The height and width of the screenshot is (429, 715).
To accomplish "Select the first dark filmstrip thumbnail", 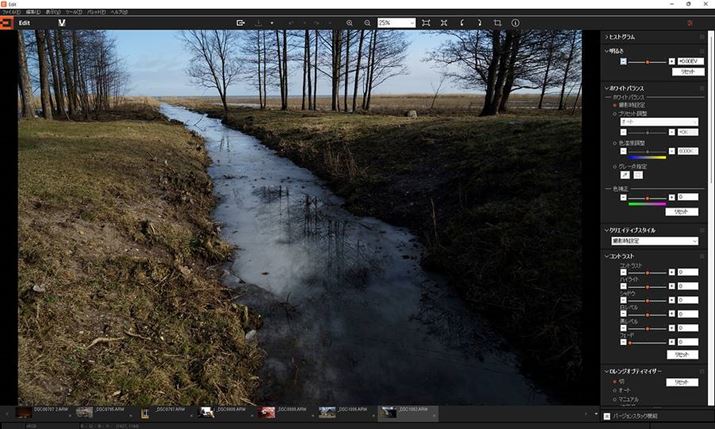I will (24, 413).
